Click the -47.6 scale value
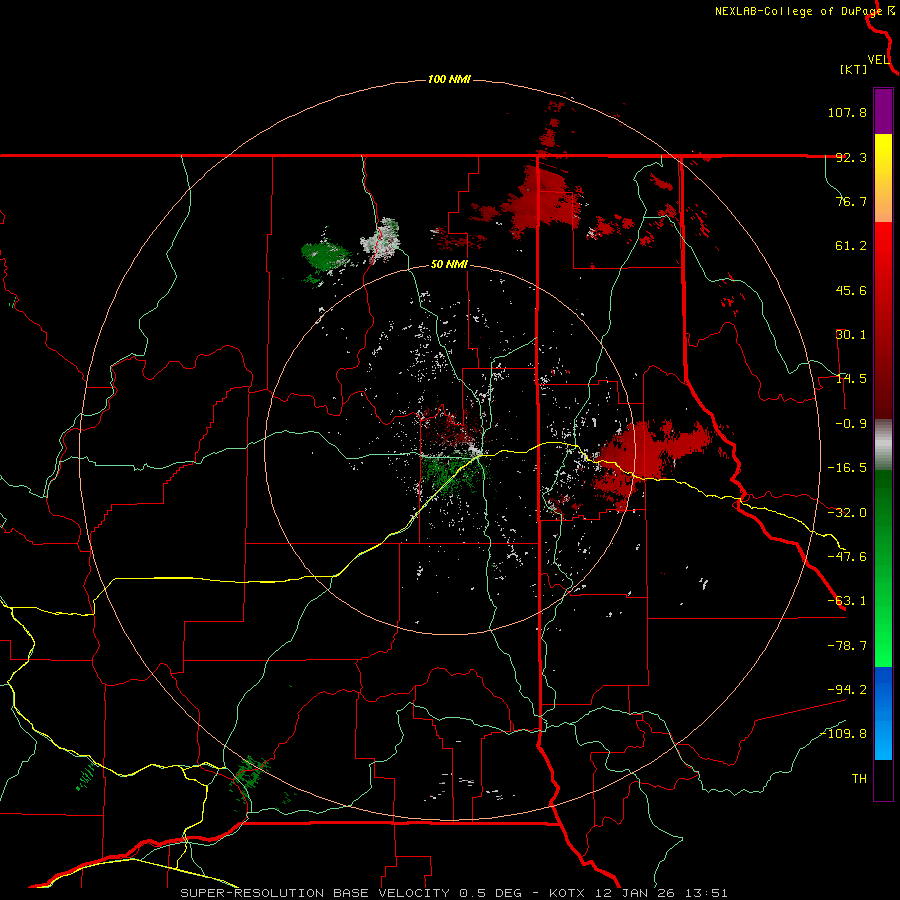This screenshot has width=900, height=900. point(847,557)
